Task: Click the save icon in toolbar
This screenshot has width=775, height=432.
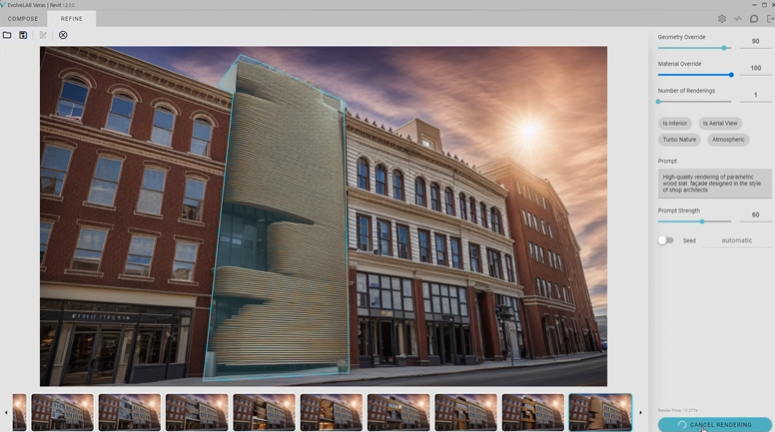Action: [23, 35]
